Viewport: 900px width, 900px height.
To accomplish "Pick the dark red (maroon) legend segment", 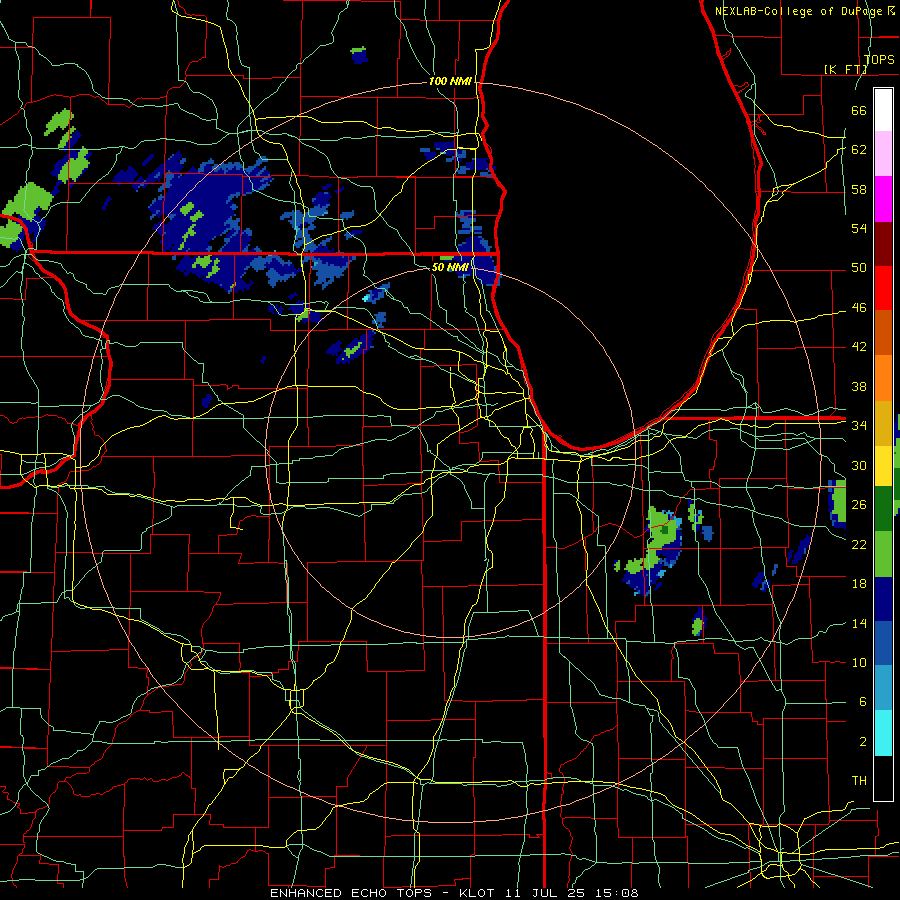I will pyautogui.click(x=883, y=243).
